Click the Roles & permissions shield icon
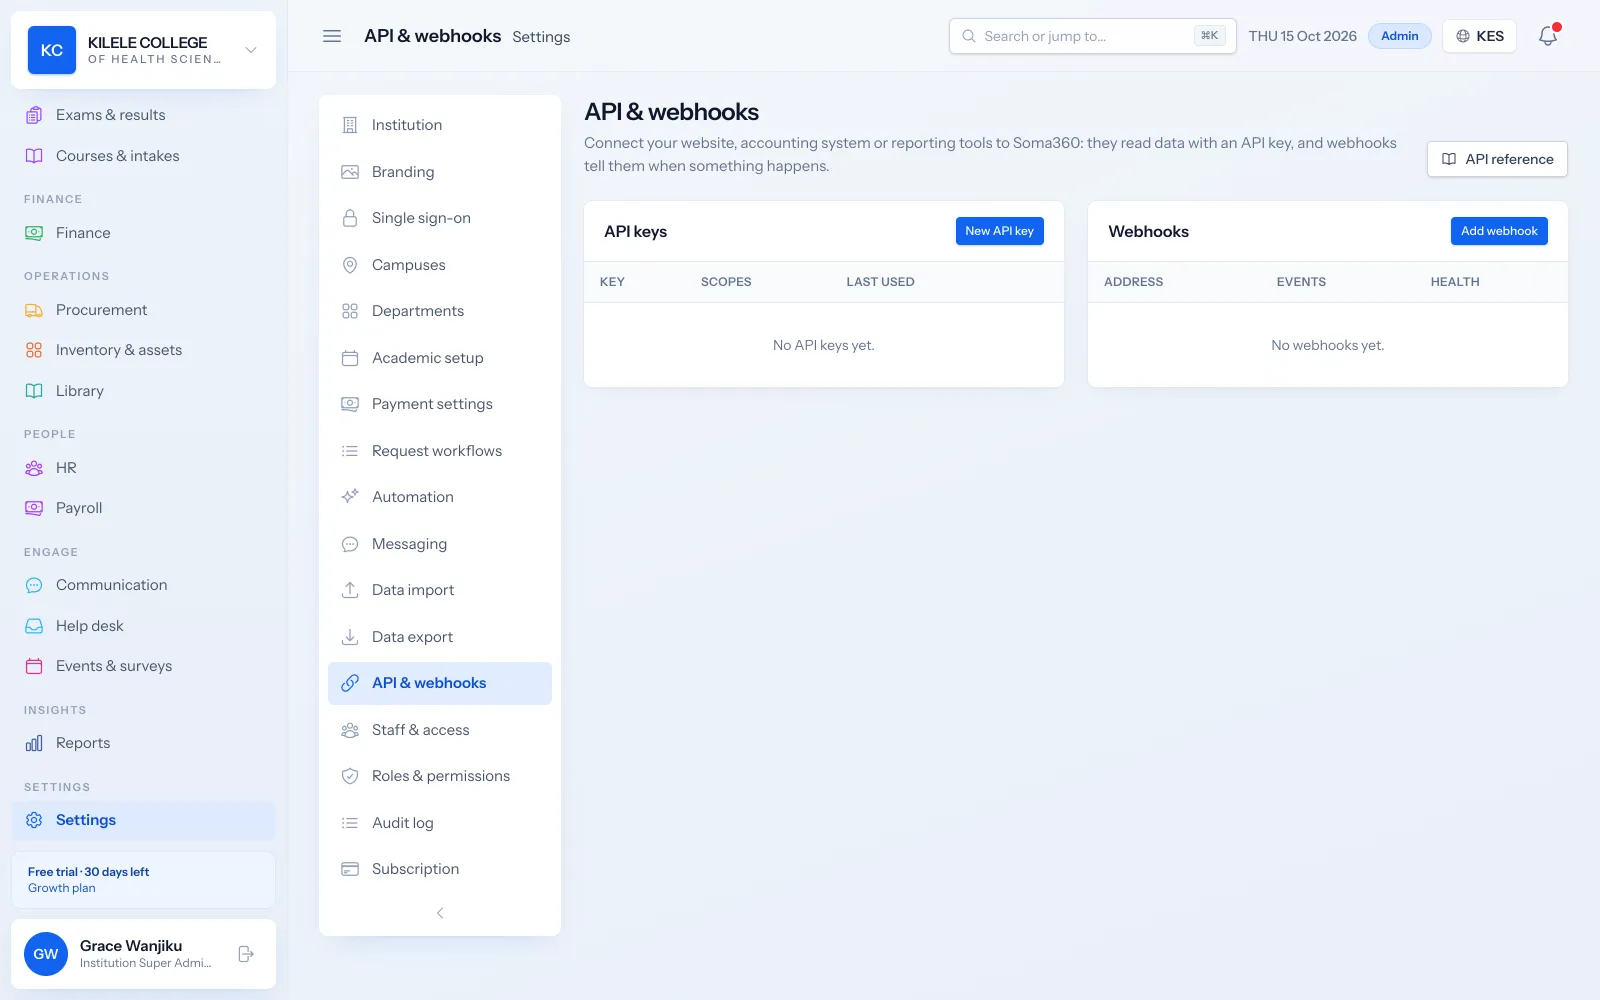Image resolution: width=1600 pixels, height=1000 pixels. (x=350, y=776)
